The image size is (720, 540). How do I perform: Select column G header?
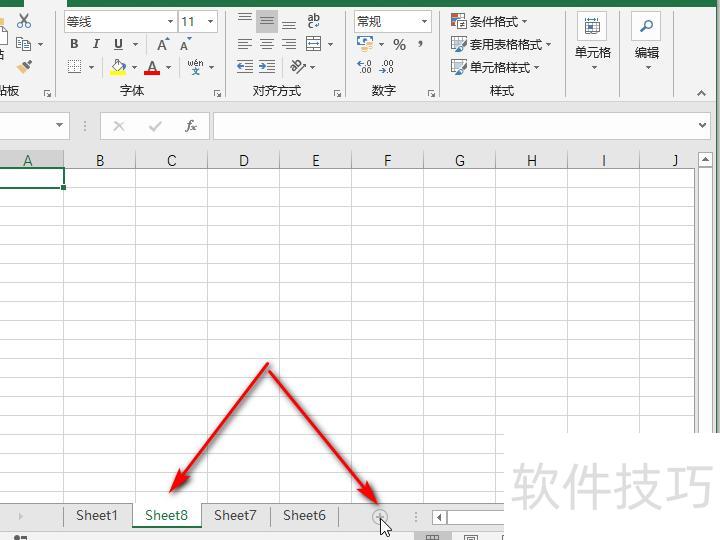pyautogui.click(x=460, y=160)
